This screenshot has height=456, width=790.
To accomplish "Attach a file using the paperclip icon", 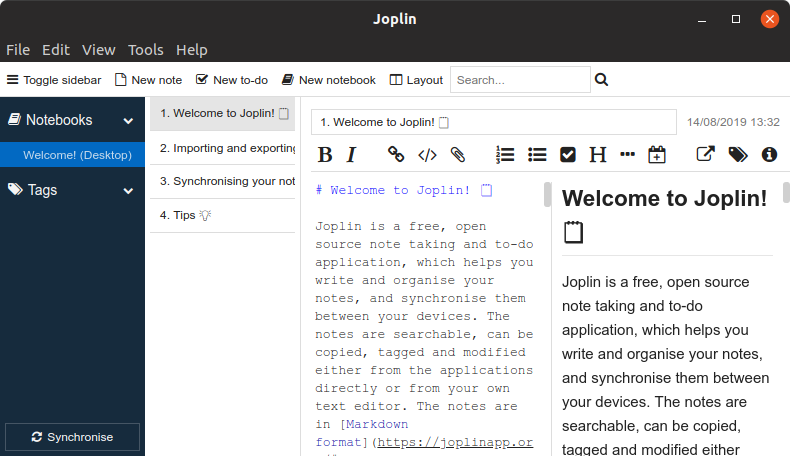I will (458, 154).
